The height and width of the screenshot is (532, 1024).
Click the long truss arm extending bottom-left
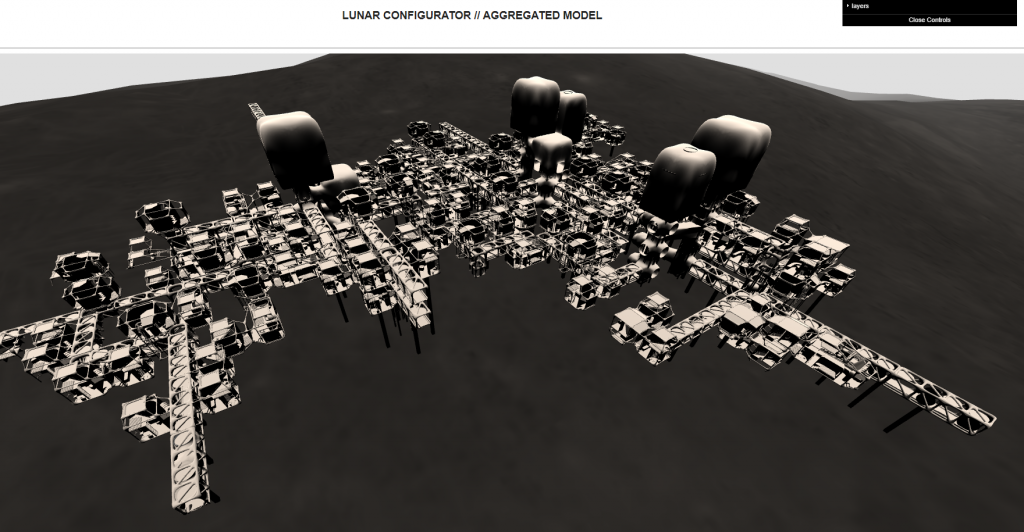click(187, 420)
